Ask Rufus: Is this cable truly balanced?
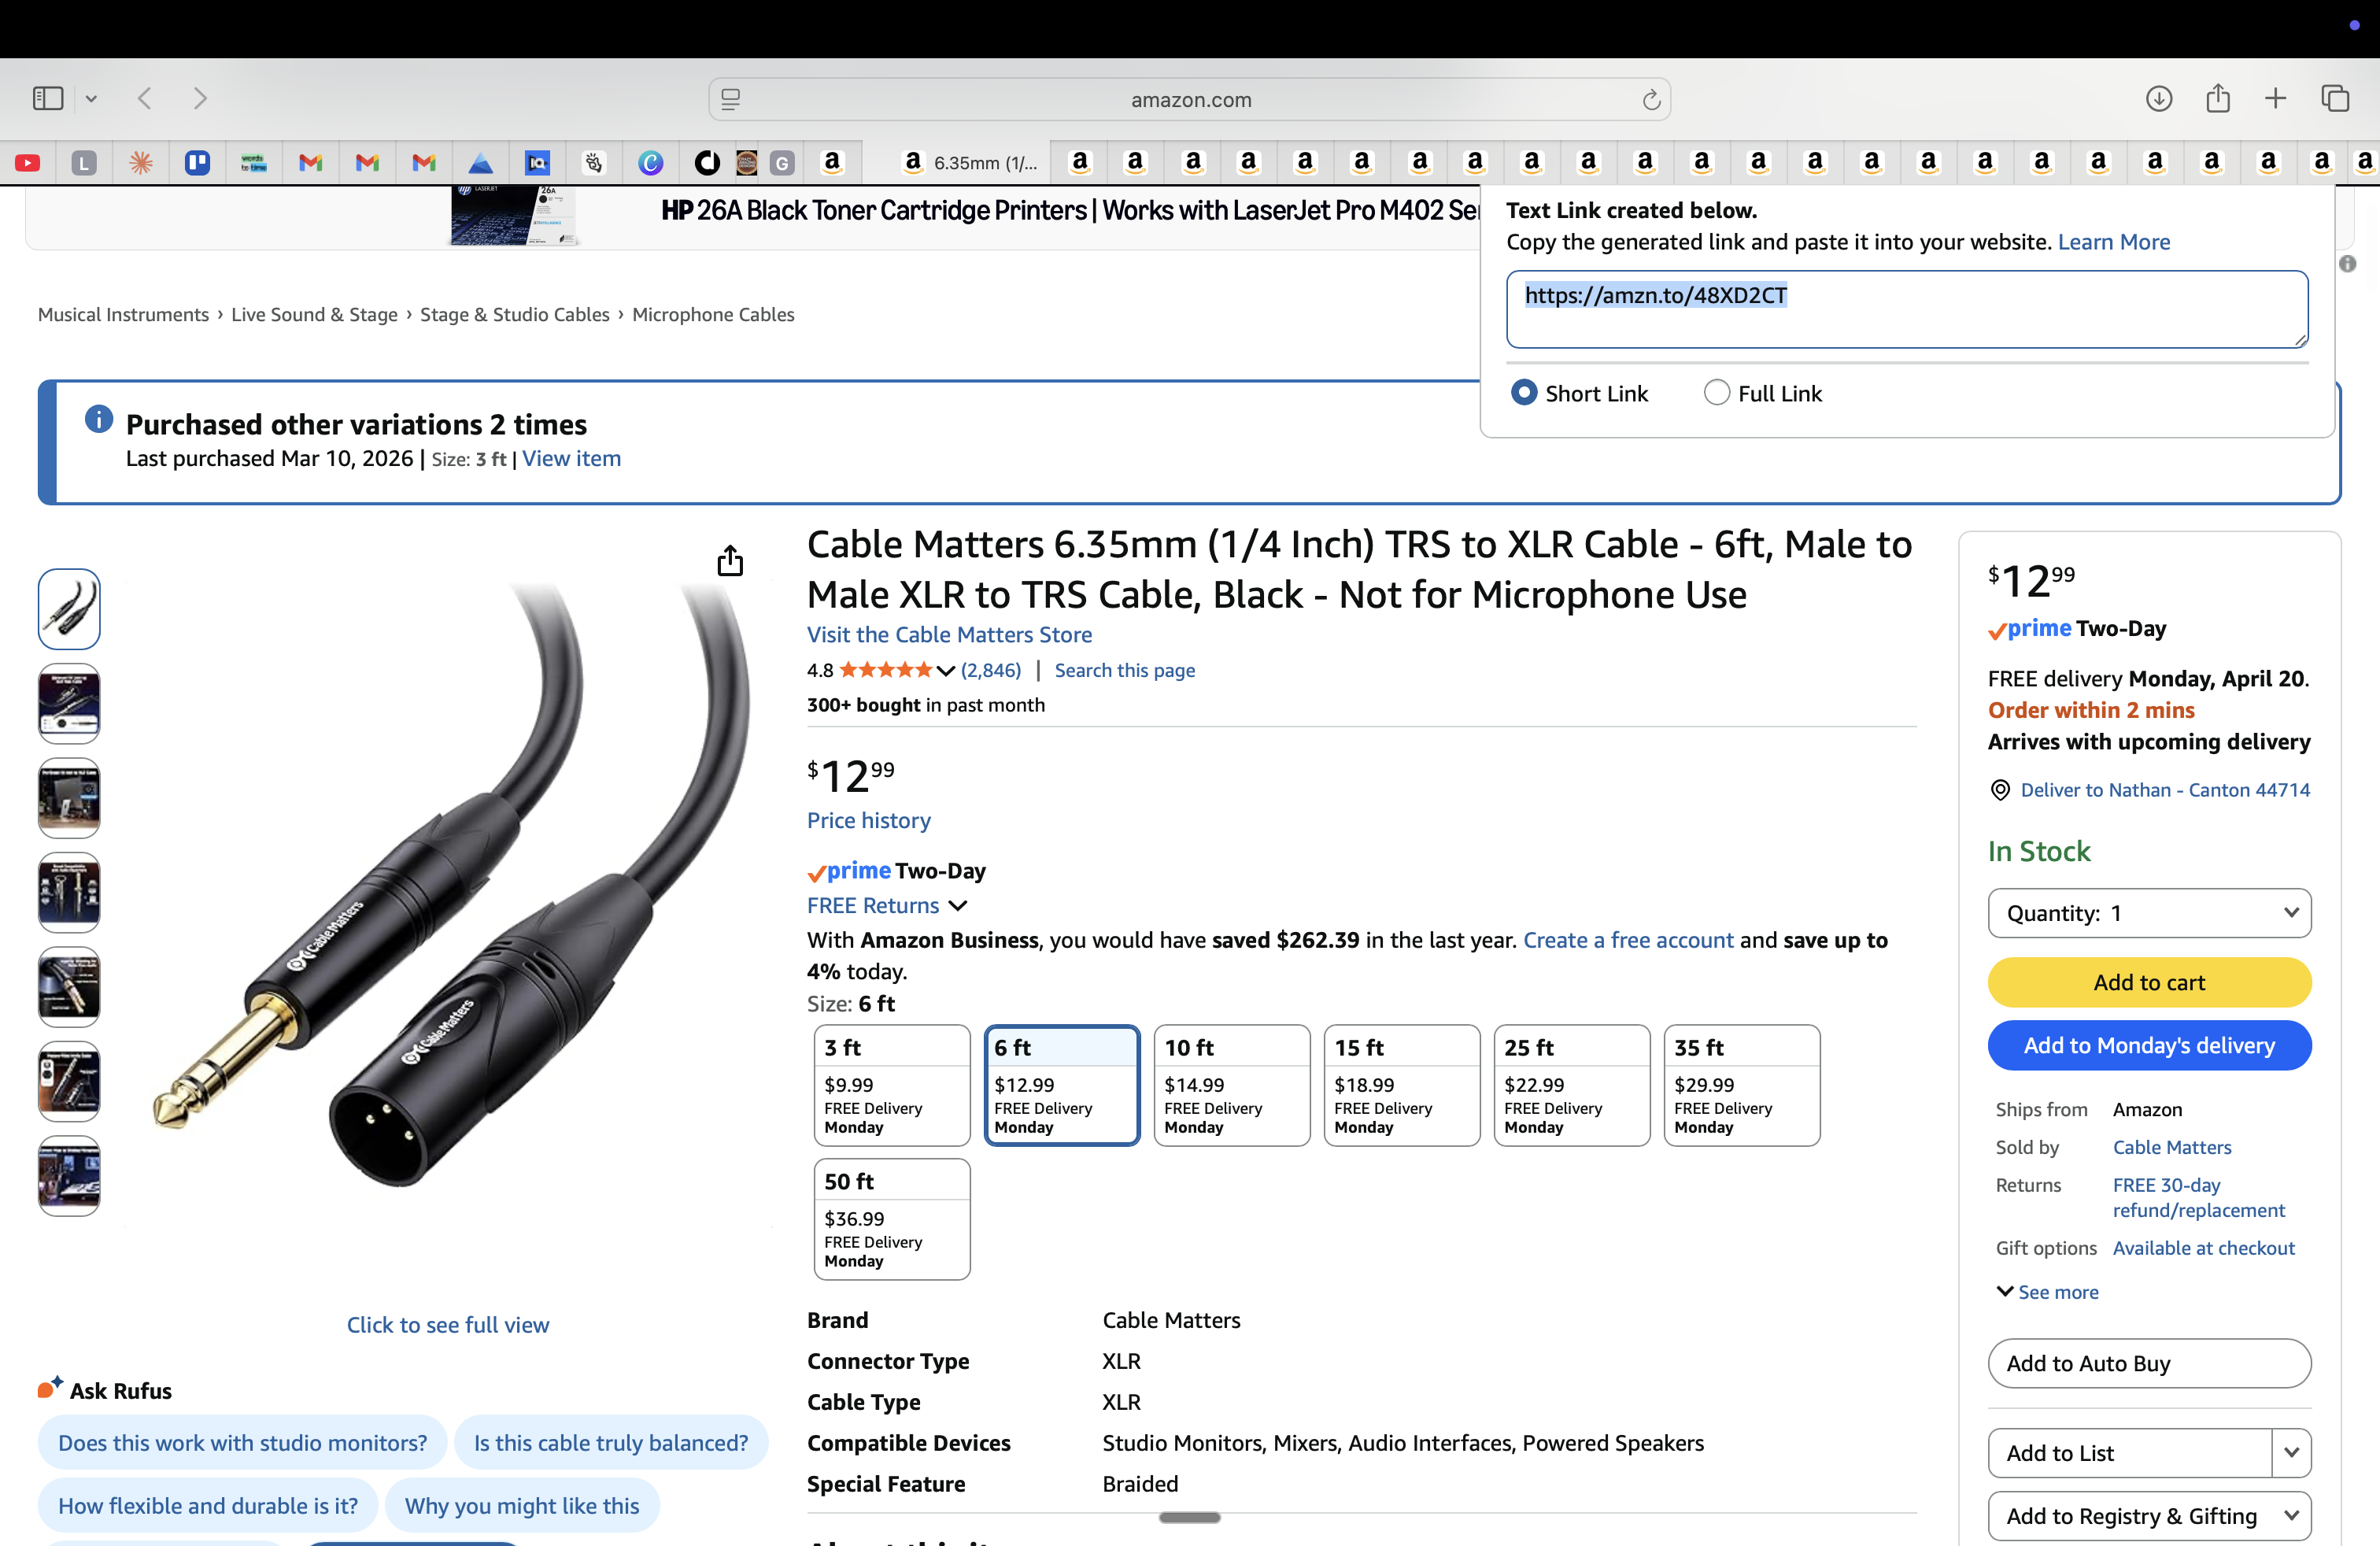2380x1546 pixels. point(610,1443)
